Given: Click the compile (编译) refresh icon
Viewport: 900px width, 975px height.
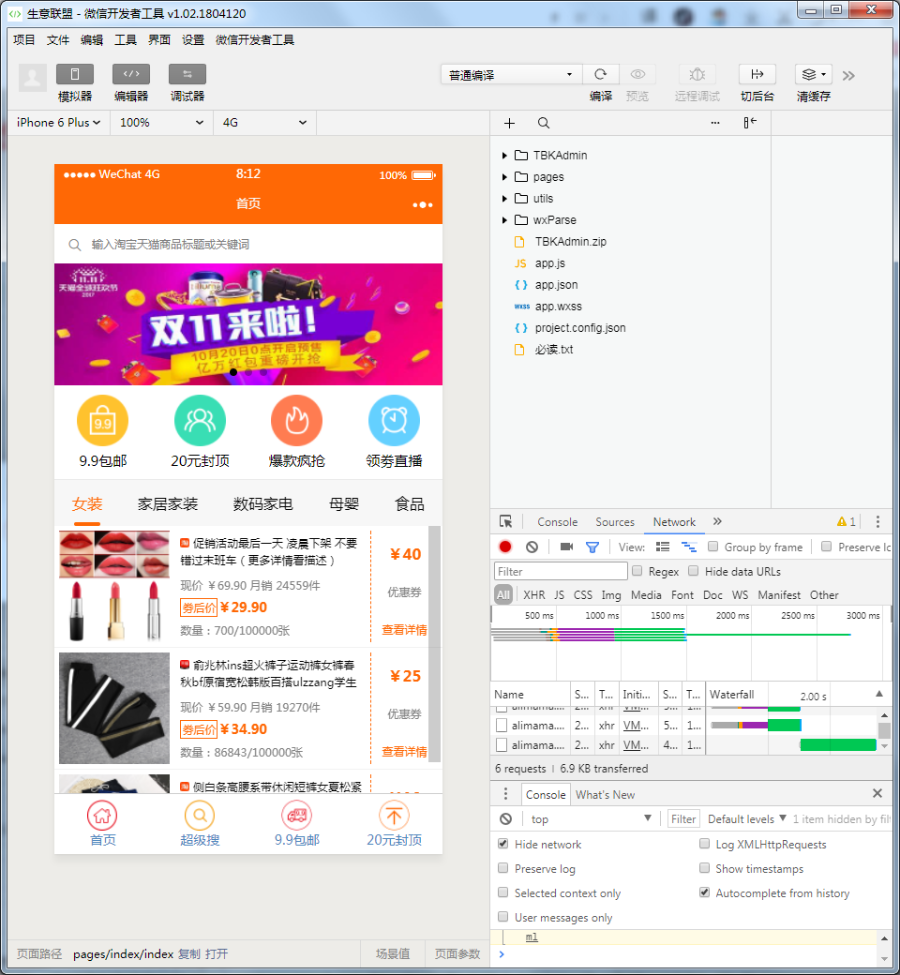Looking at the screenshot, I should point(600,74).
